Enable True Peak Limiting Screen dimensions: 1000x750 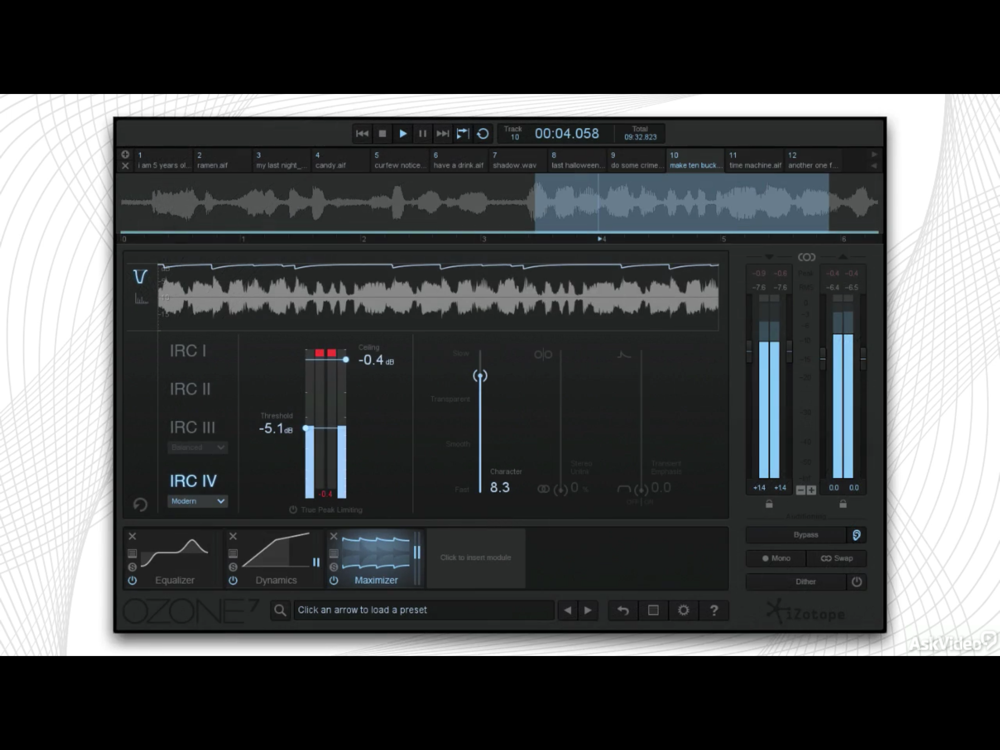pyautogui.click(x=294, y=510)
